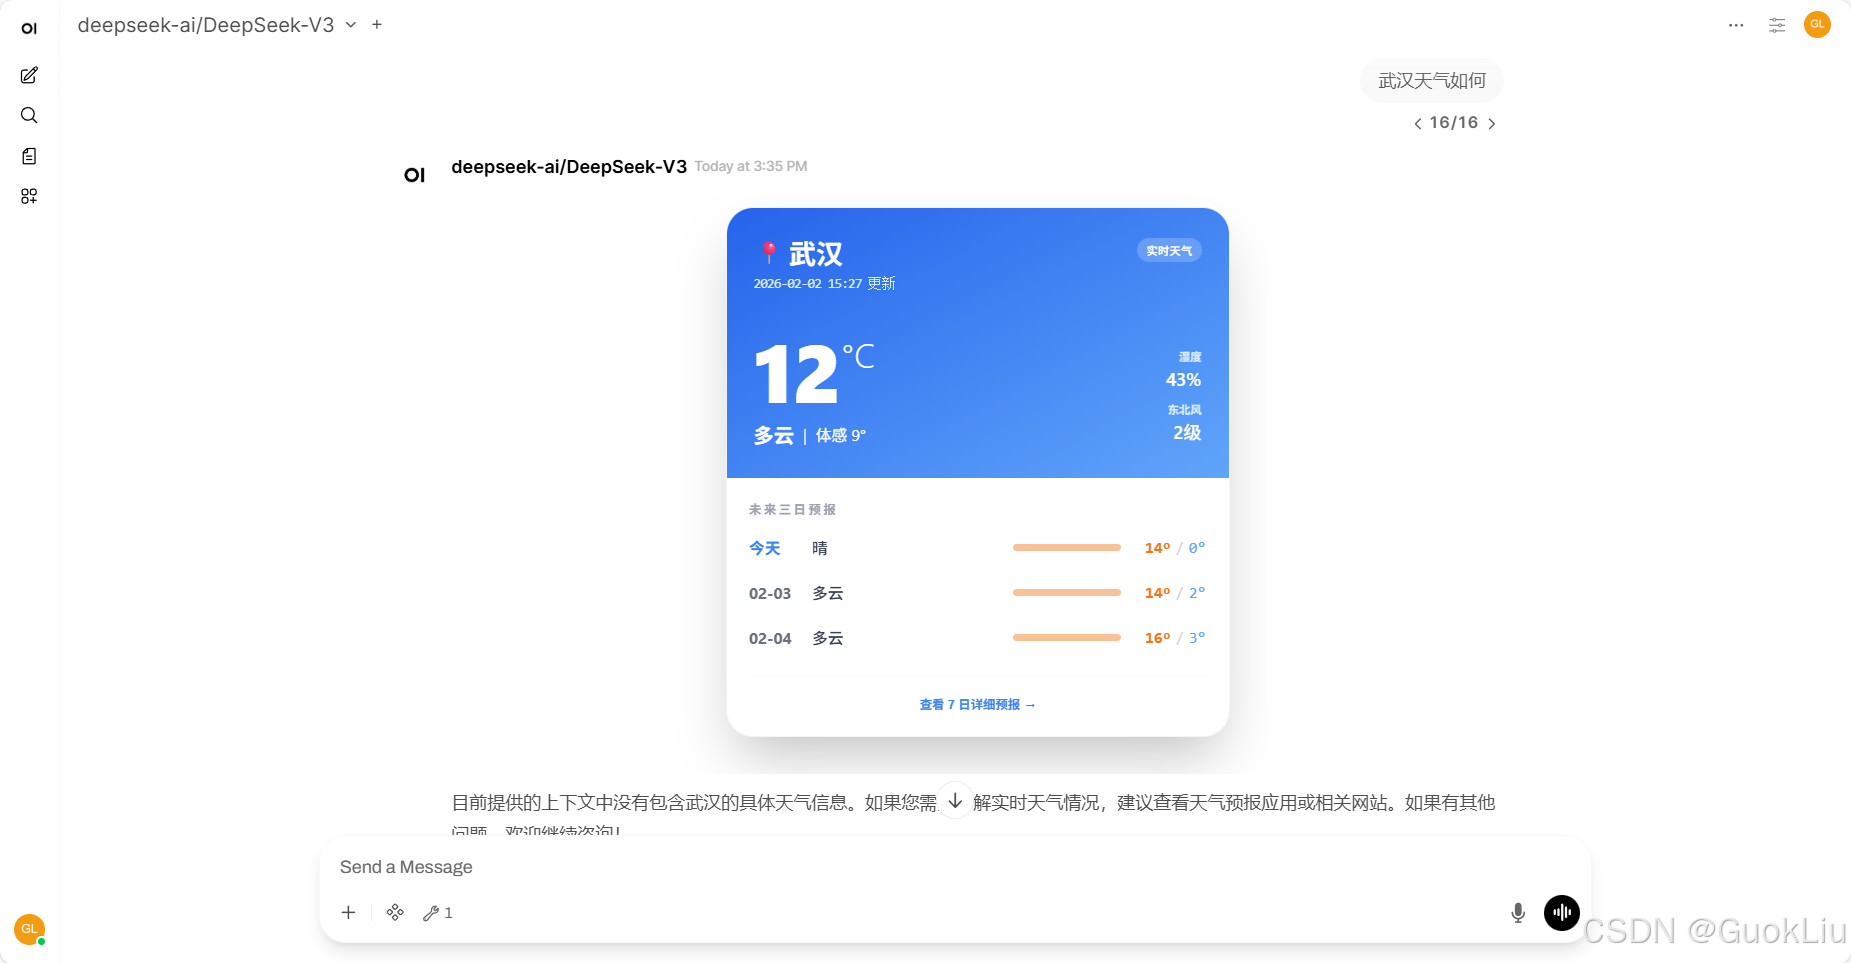The width and height of the screenshot is (1851, 963).
Task: Go to the next message version arrow
Action: point(1491,124)
